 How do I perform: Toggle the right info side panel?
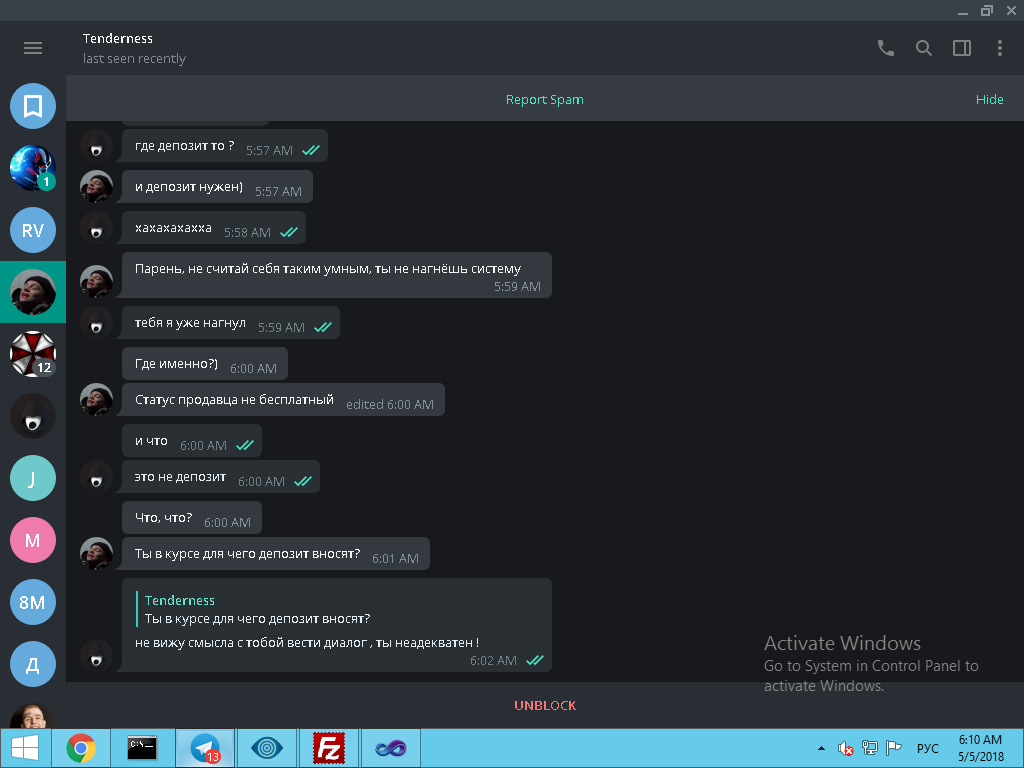(x=962, y=48)
